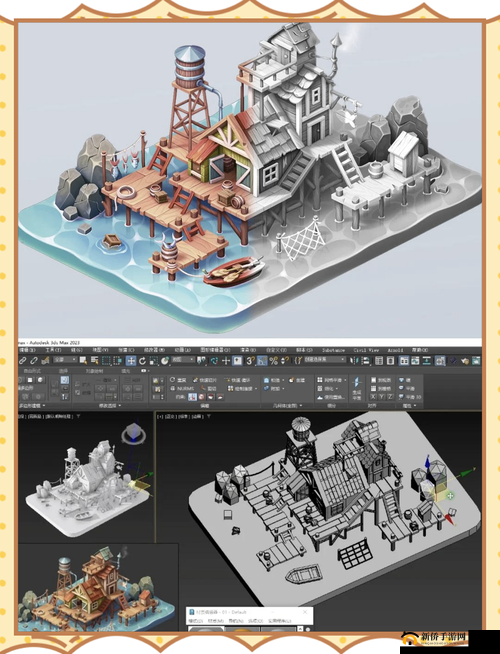
Task: Click the Select Object tool icon
Action: point(83,360)
